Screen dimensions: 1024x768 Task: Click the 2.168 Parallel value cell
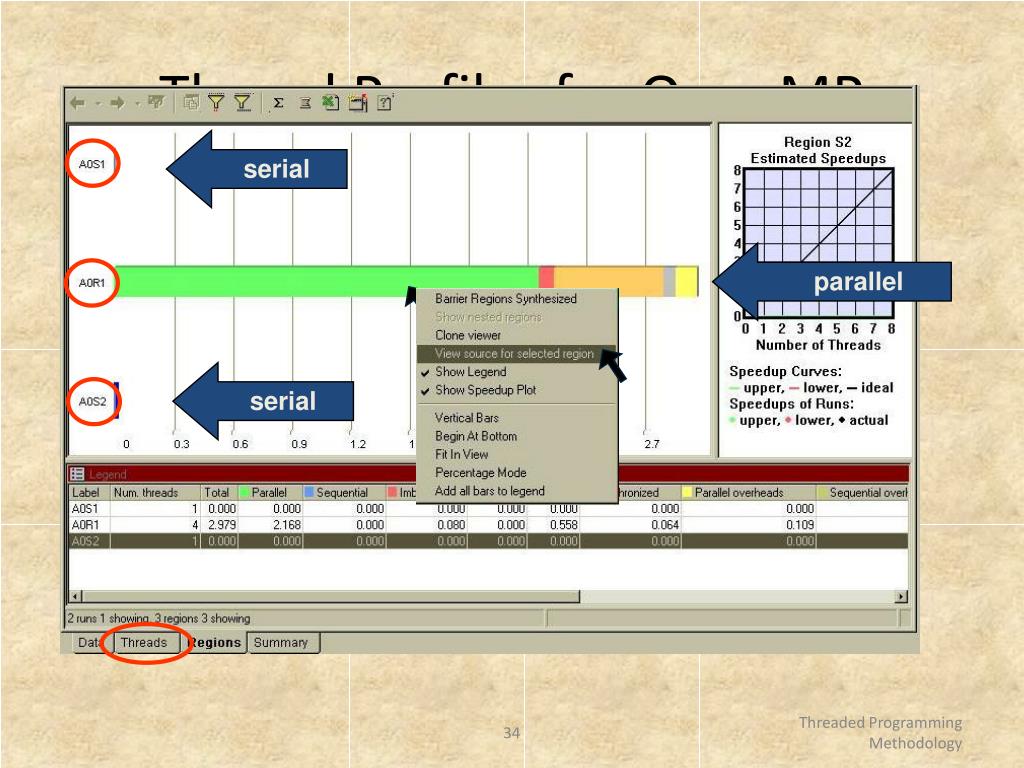pos(287,525)
